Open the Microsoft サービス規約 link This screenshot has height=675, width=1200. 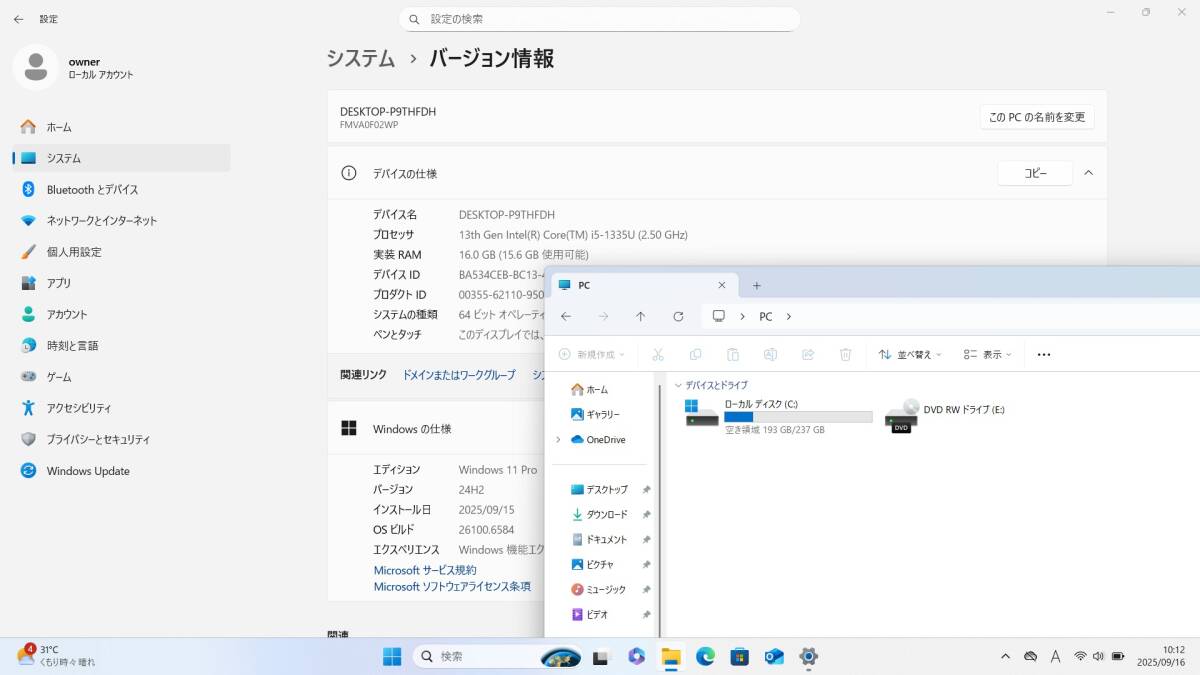tap(425, 569)
